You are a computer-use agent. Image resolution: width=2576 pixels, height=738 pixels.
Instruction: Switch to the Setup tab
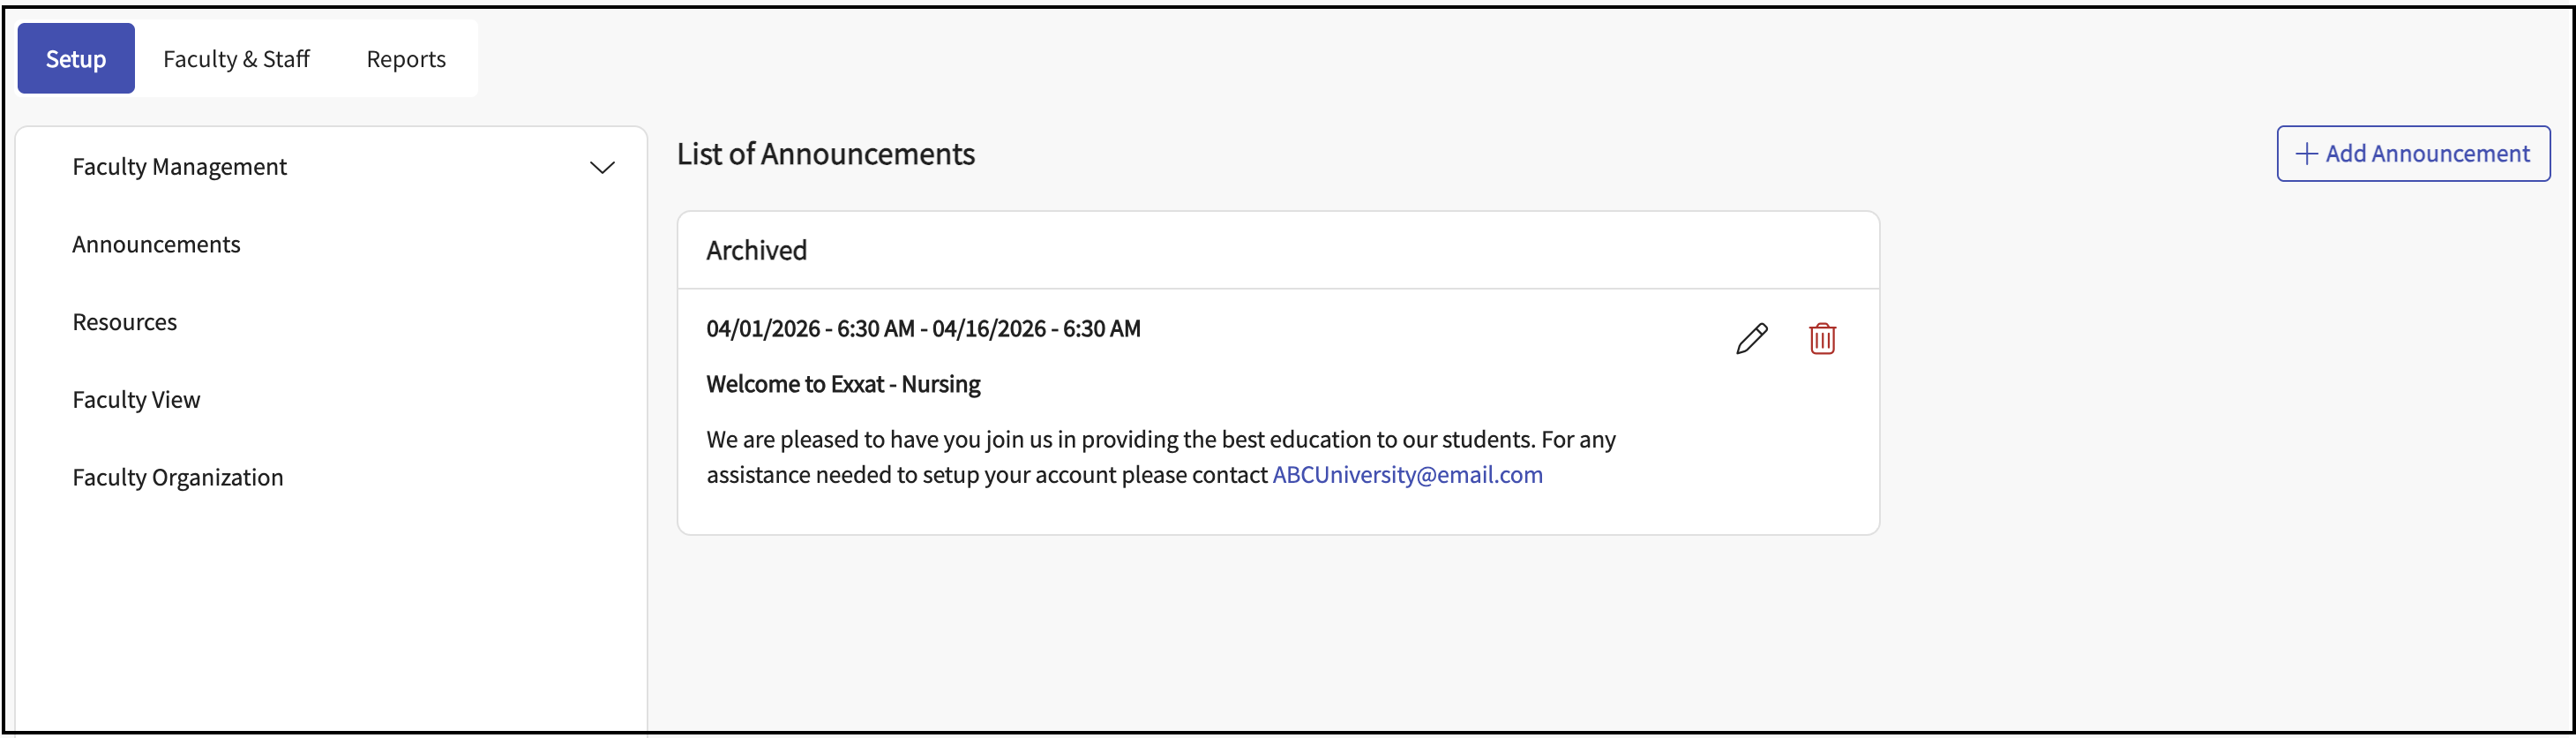pos(76,59)
